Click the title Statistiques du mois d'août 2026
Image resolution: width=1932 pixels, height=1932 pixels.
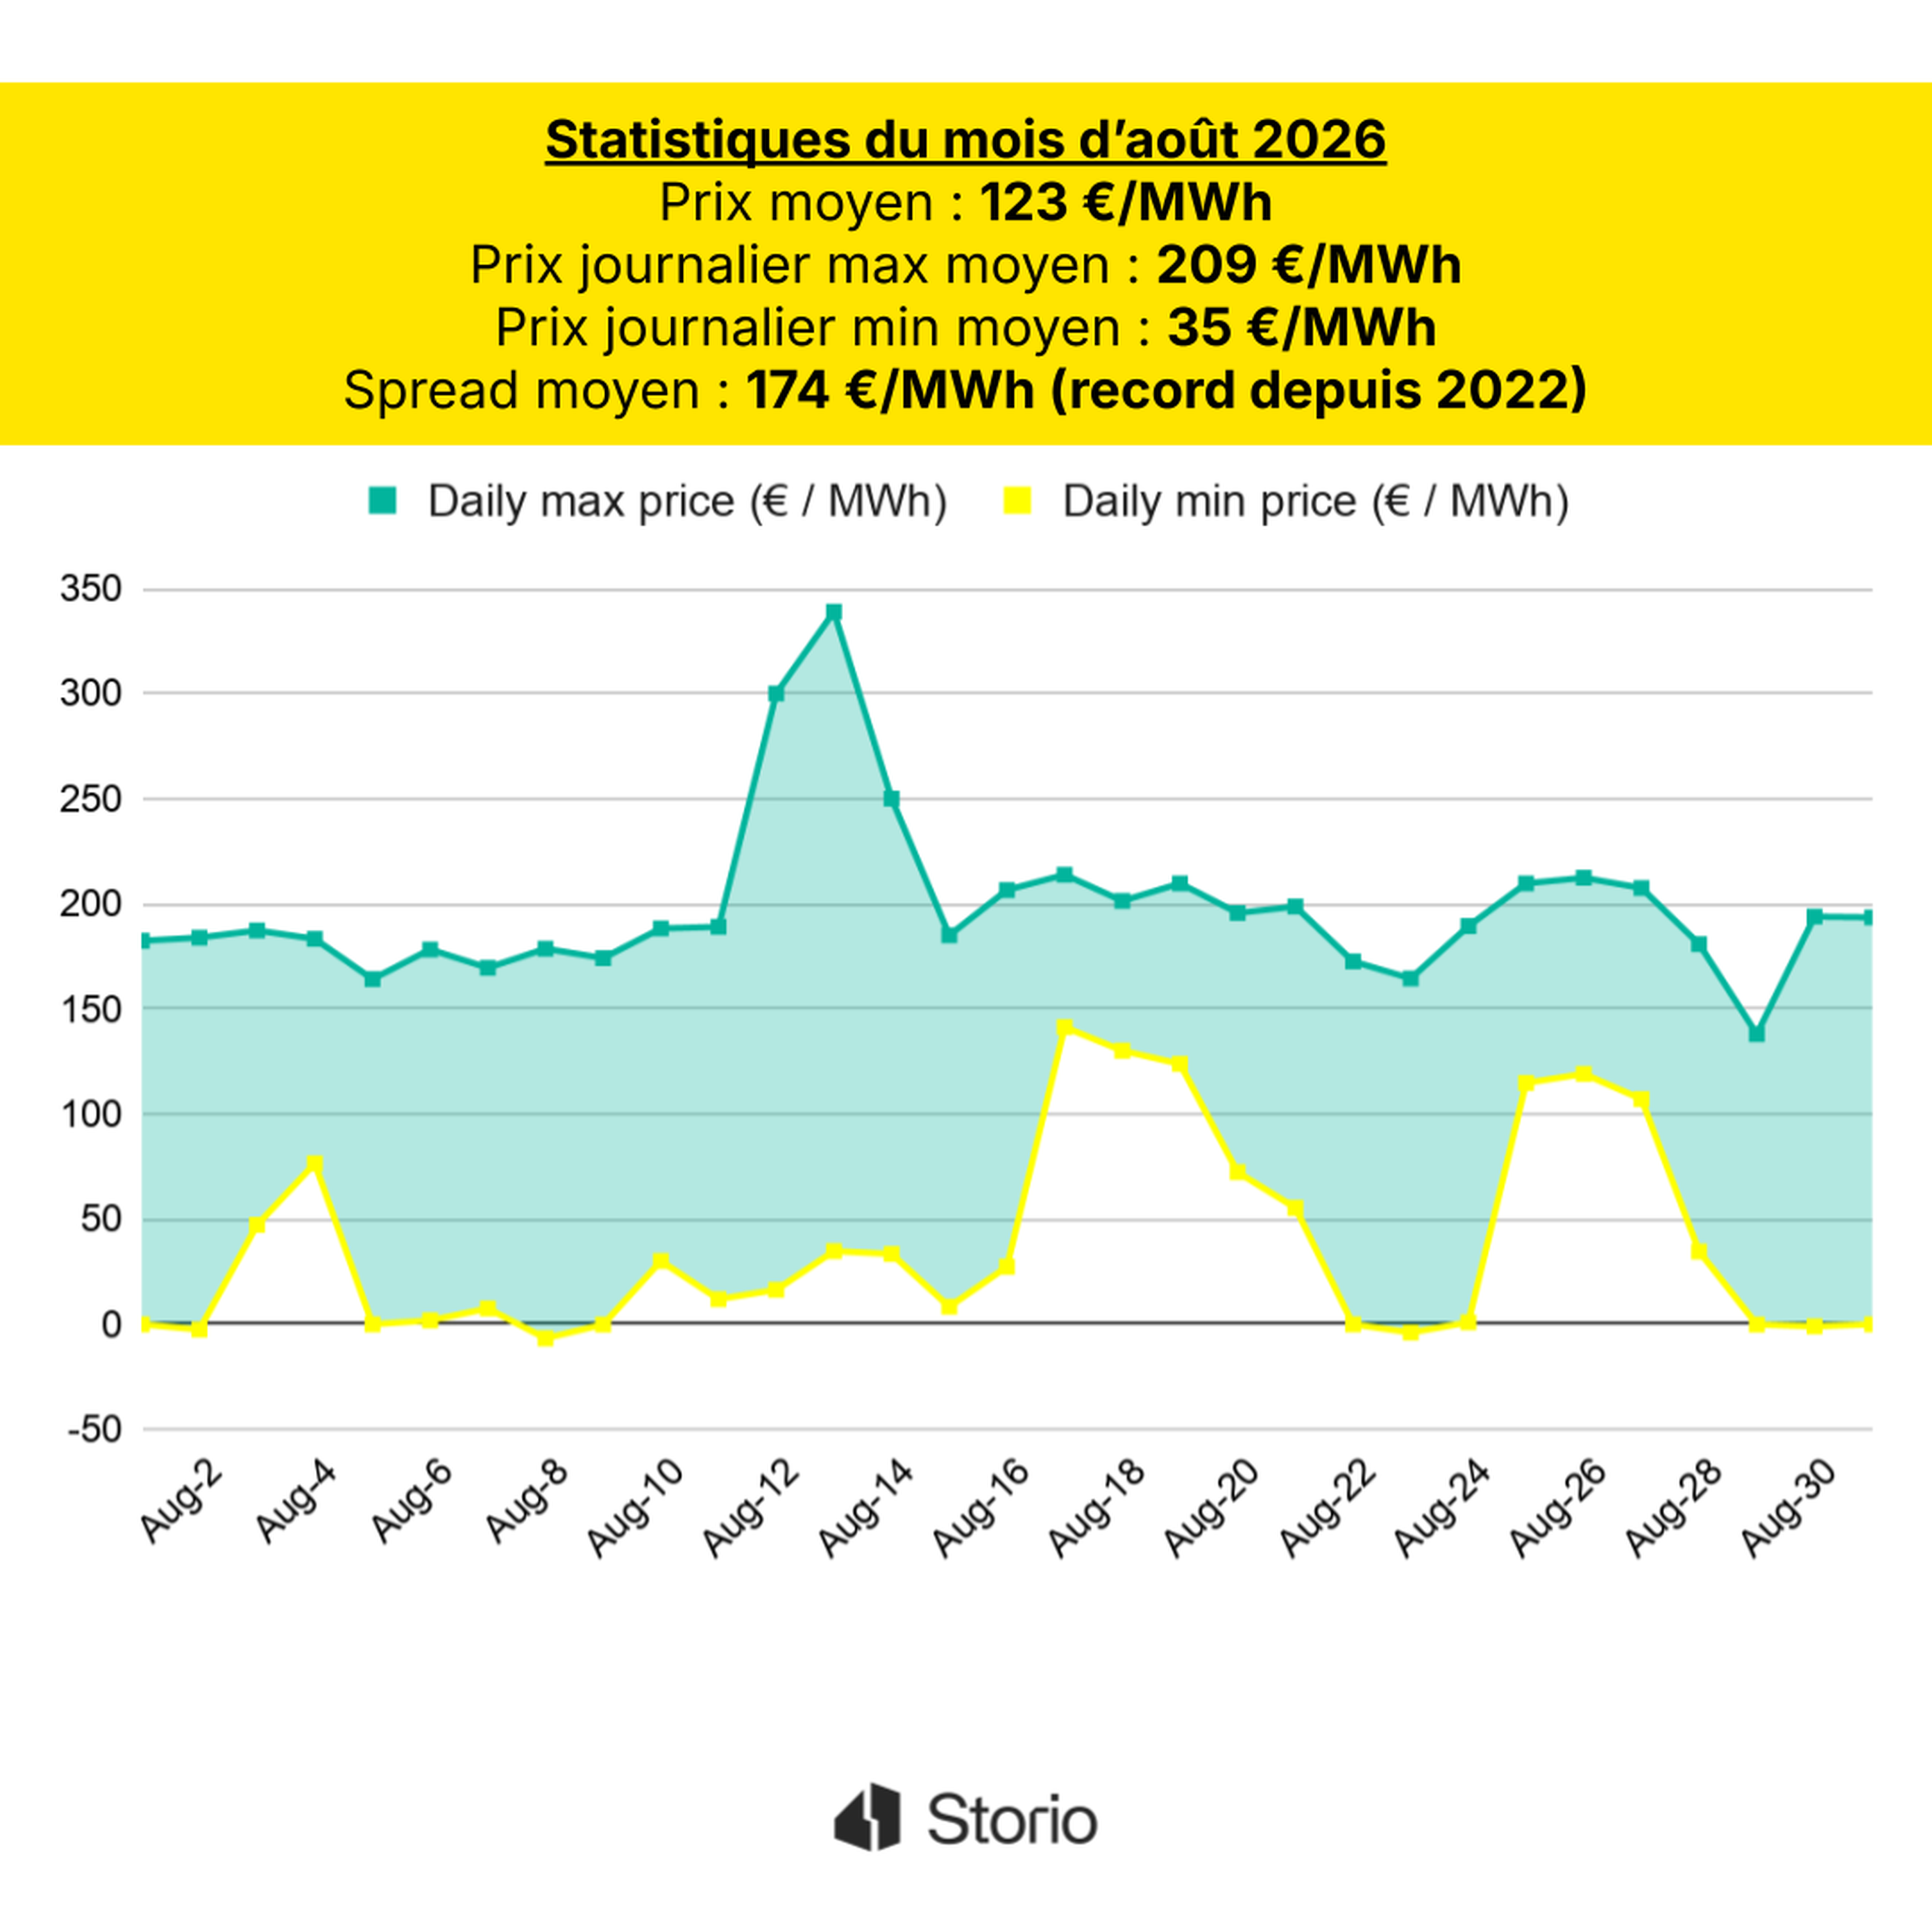coord(966,139)
